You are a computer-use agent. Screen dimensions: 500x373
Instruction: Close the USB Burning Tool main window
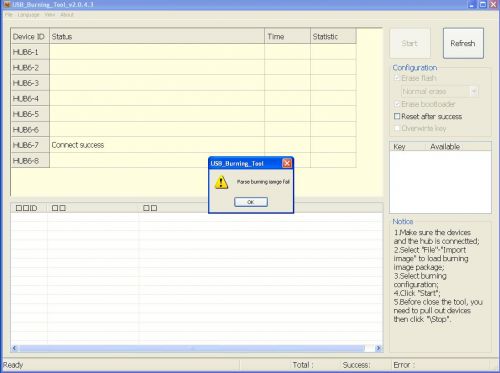tap(493, 5)
